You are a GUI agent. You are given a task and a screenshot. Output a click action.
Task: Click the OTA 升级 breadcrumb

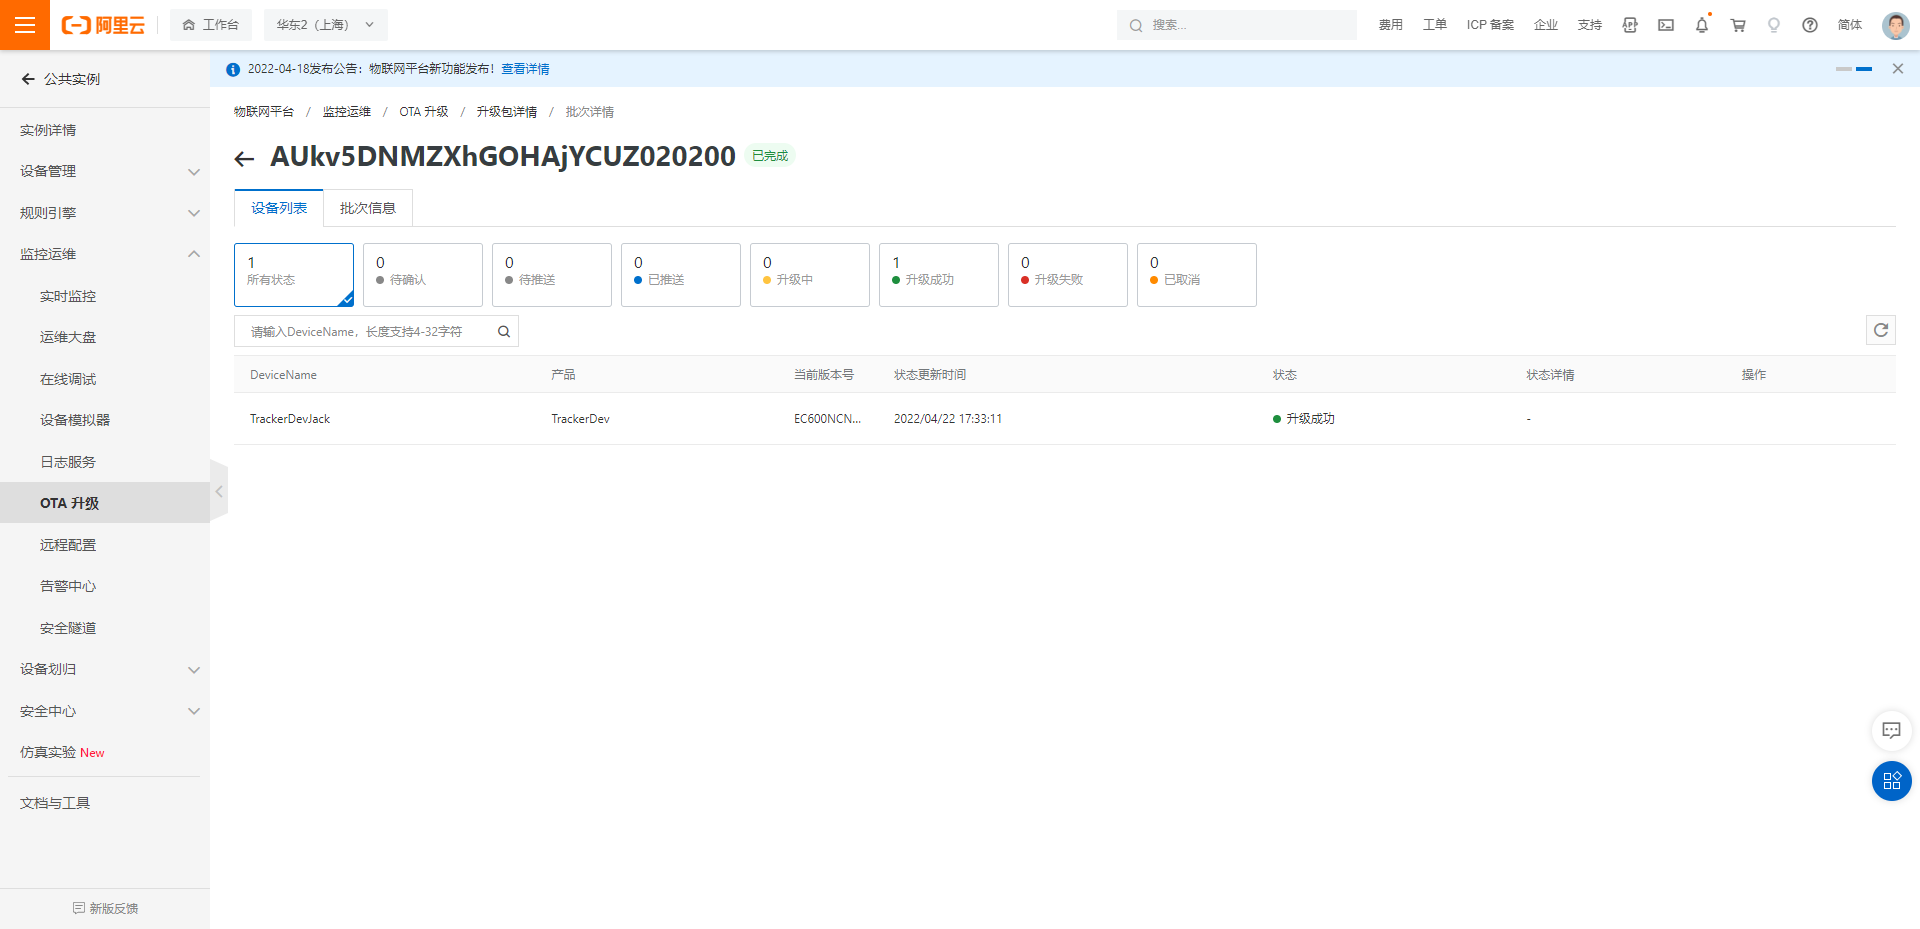[x=424, y=112]
